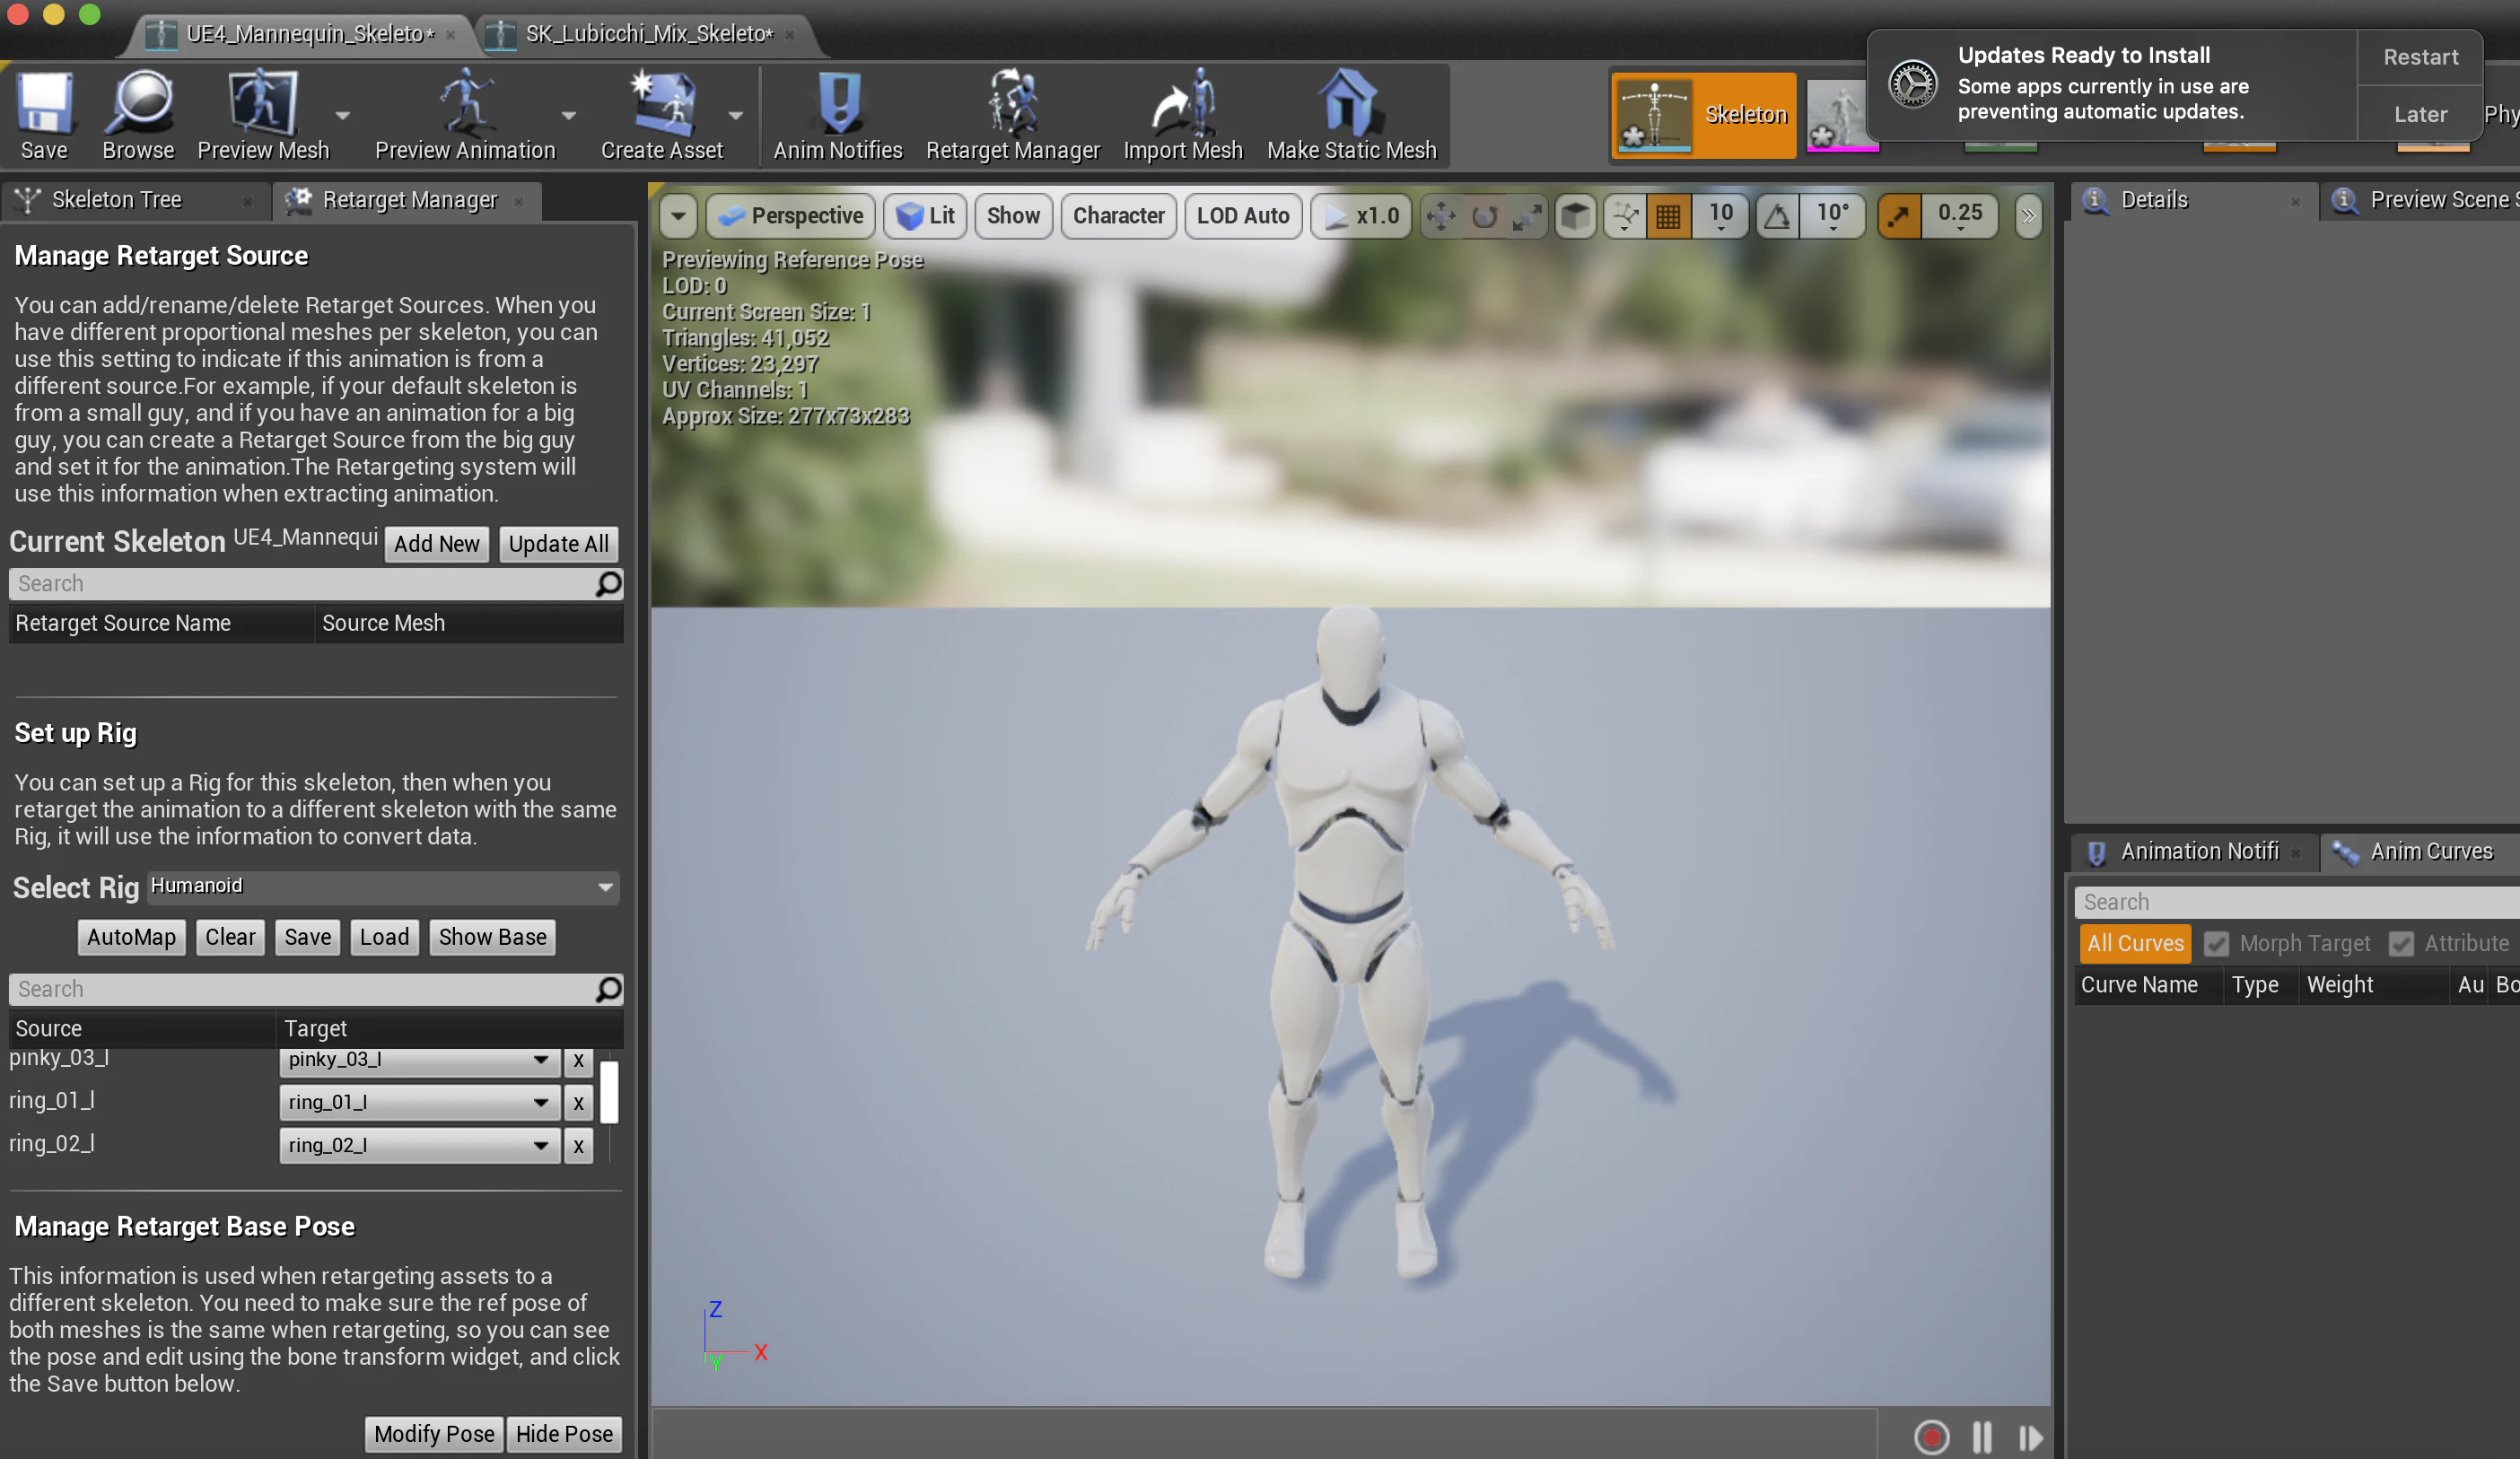This screenshot has width=2520, height=1459.
Task: Click the Hide Pose button
Action: pyautogui.click(x=564, y=1435)
